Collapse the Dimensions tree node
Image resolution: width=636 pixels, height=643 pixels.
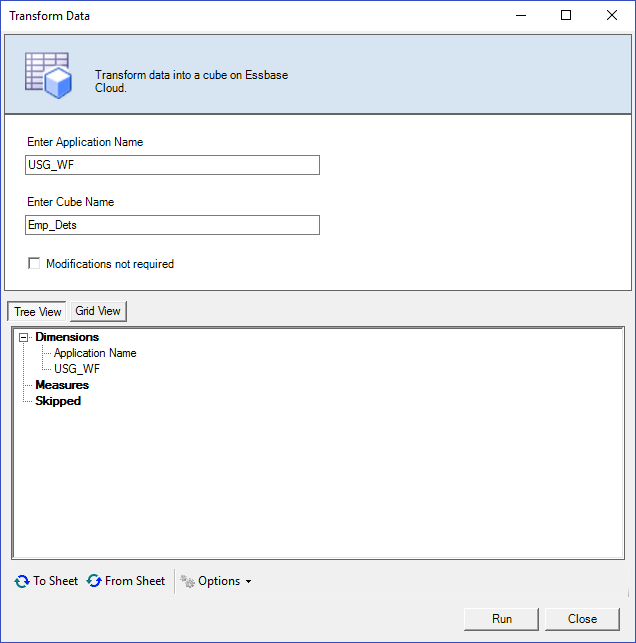coord(24,338)
